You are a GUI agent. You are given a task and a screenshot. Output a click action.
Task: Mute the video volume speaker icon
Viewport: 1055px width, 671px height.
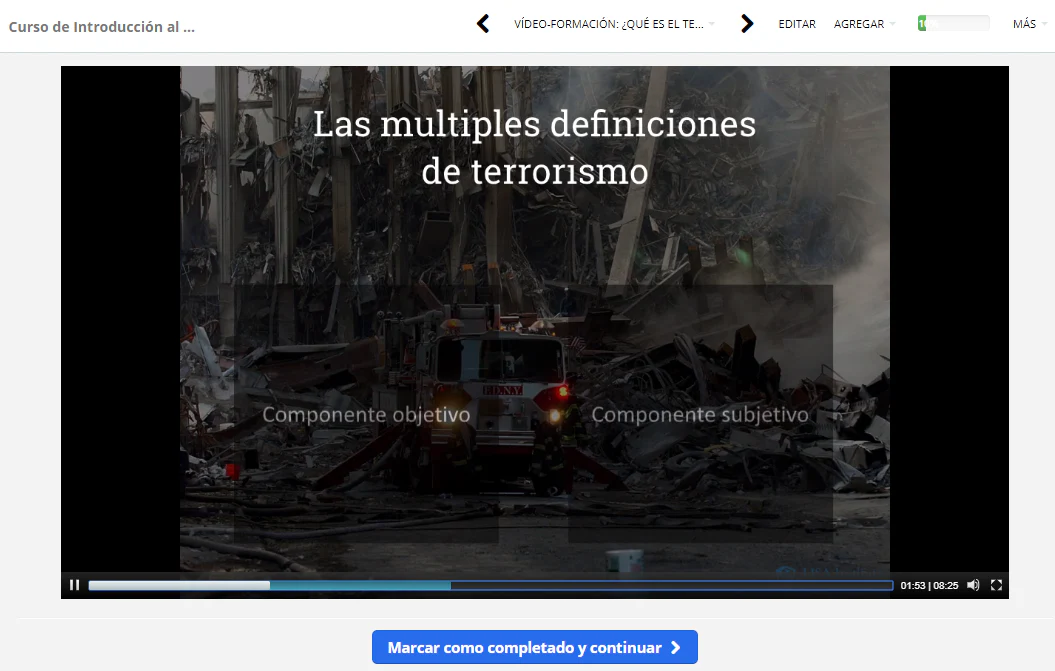point(973,585)
